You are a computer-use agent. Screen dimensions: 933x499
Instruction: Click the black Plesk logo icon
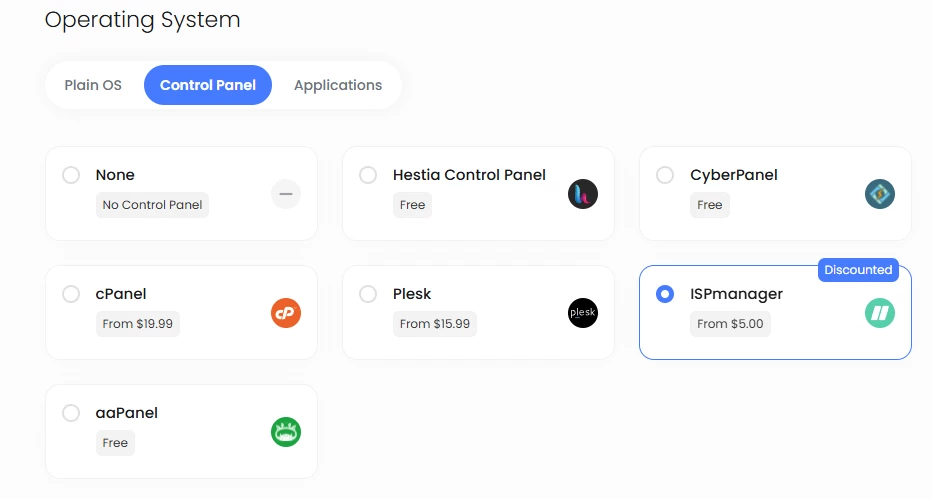pos(583,313)
